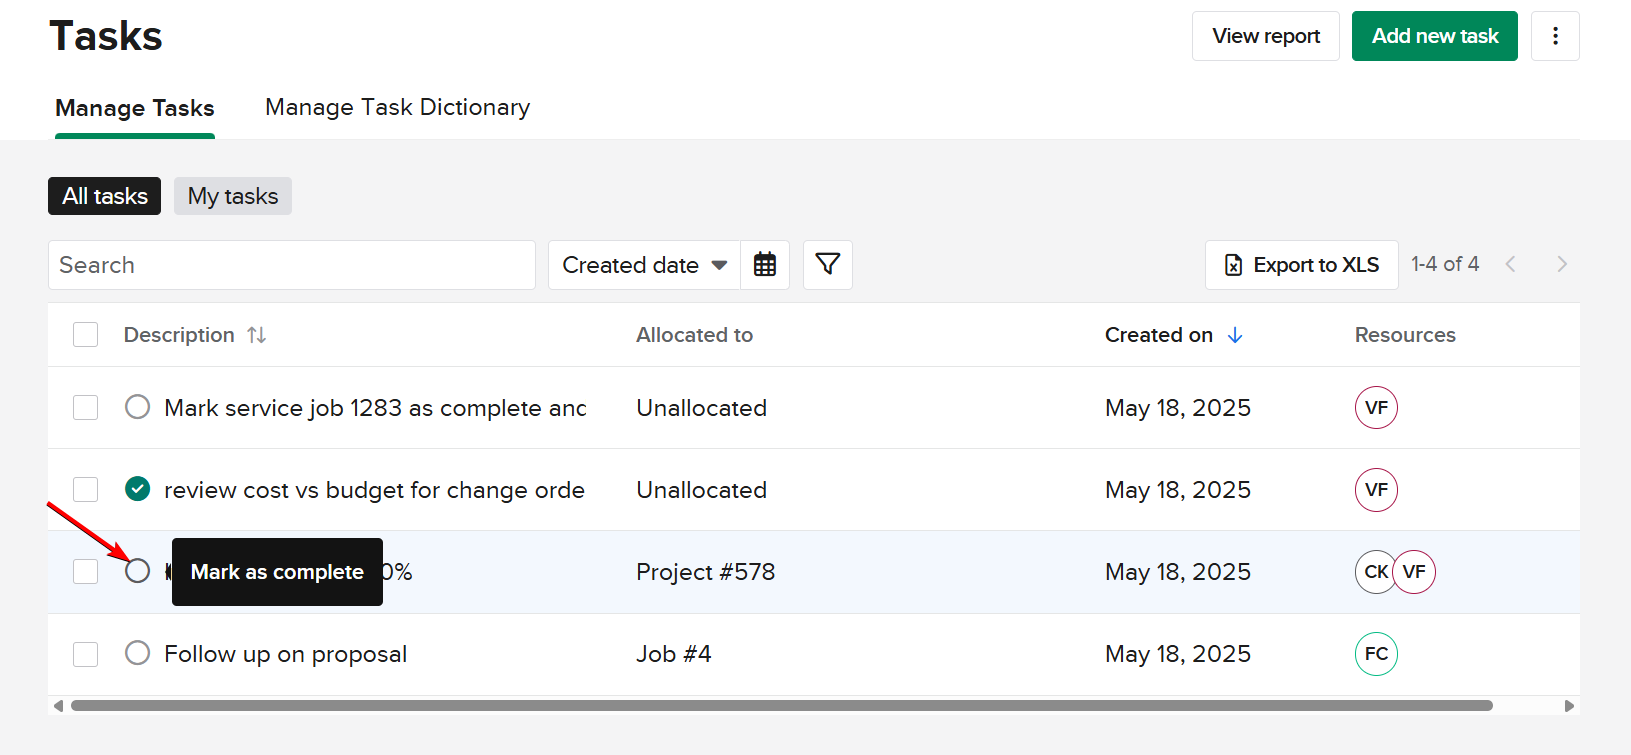The width and height of the screenshot is (1631, 755).
Task: Sort by Description column arrows
Action: [x=257, y=335]
